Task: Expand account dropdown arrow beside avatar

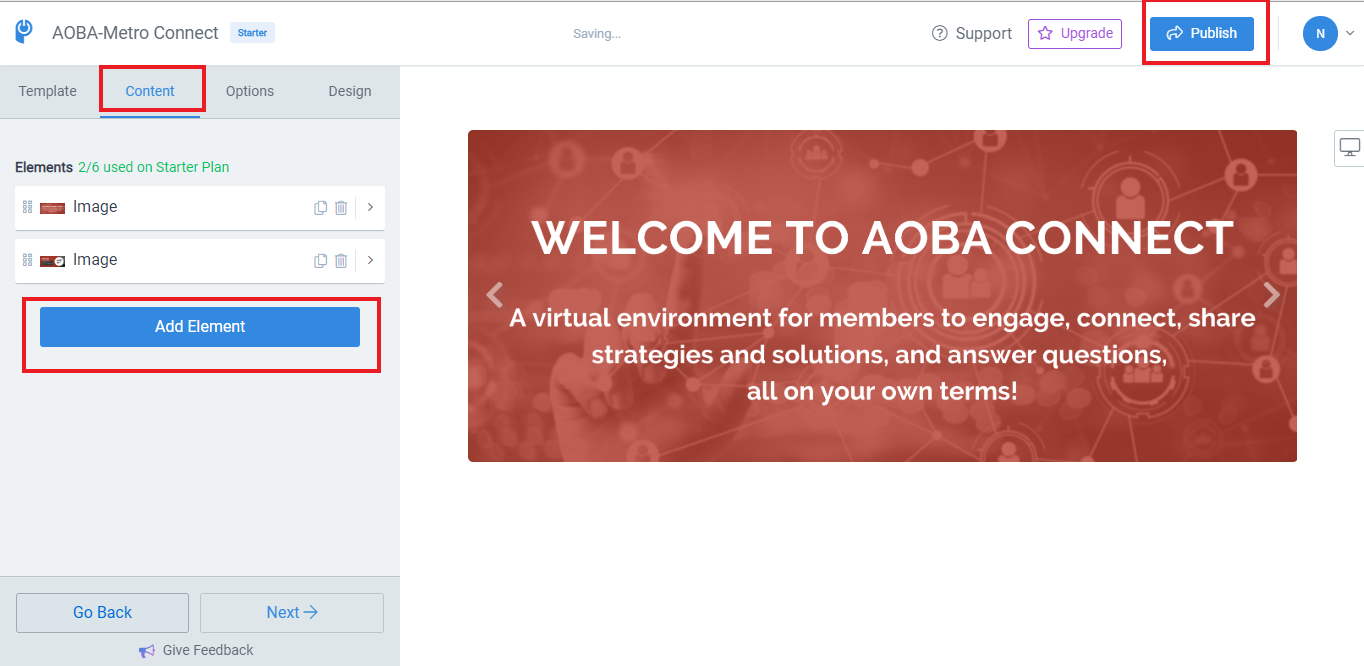Action: 1350,33
